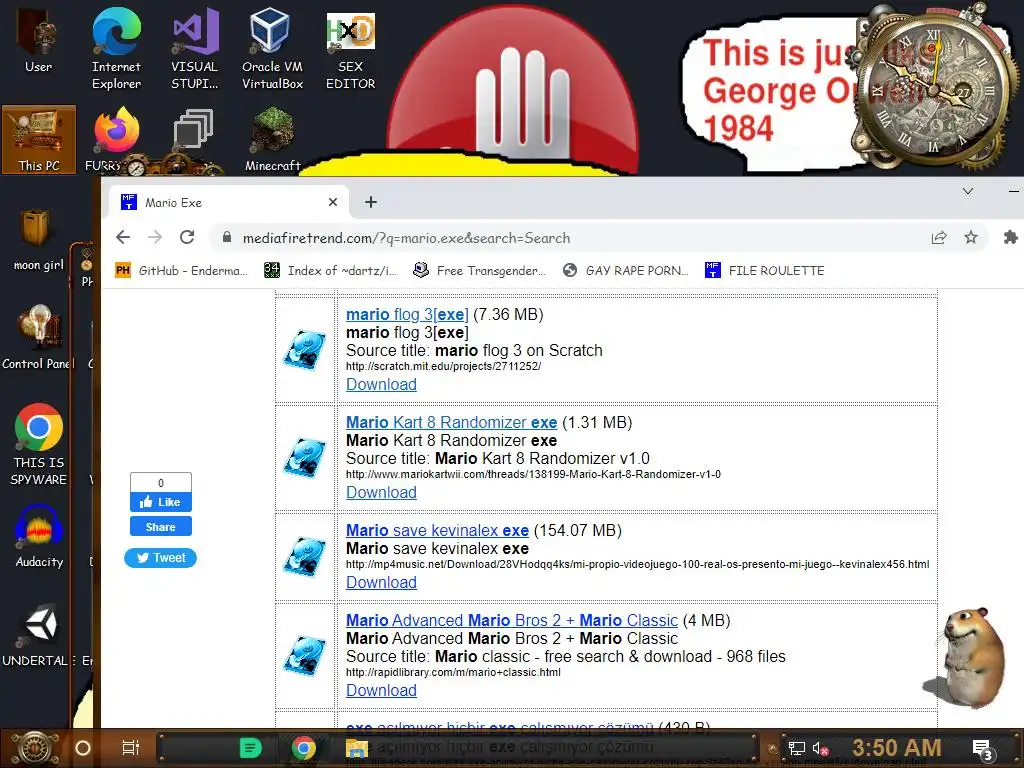Open the steampunk Start button

tap(33, 748)
